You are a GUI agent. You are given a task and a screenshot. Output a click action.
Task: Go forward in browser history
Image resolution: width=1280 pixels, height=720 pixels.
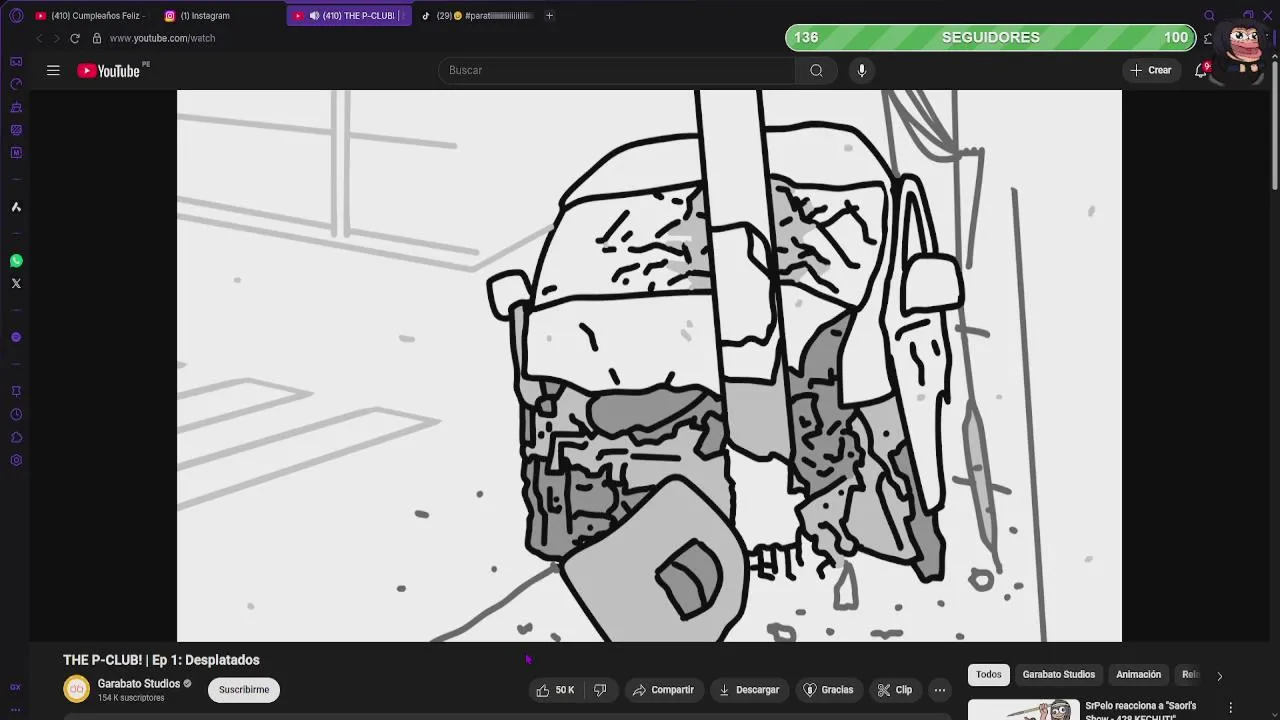coord(56,38)
